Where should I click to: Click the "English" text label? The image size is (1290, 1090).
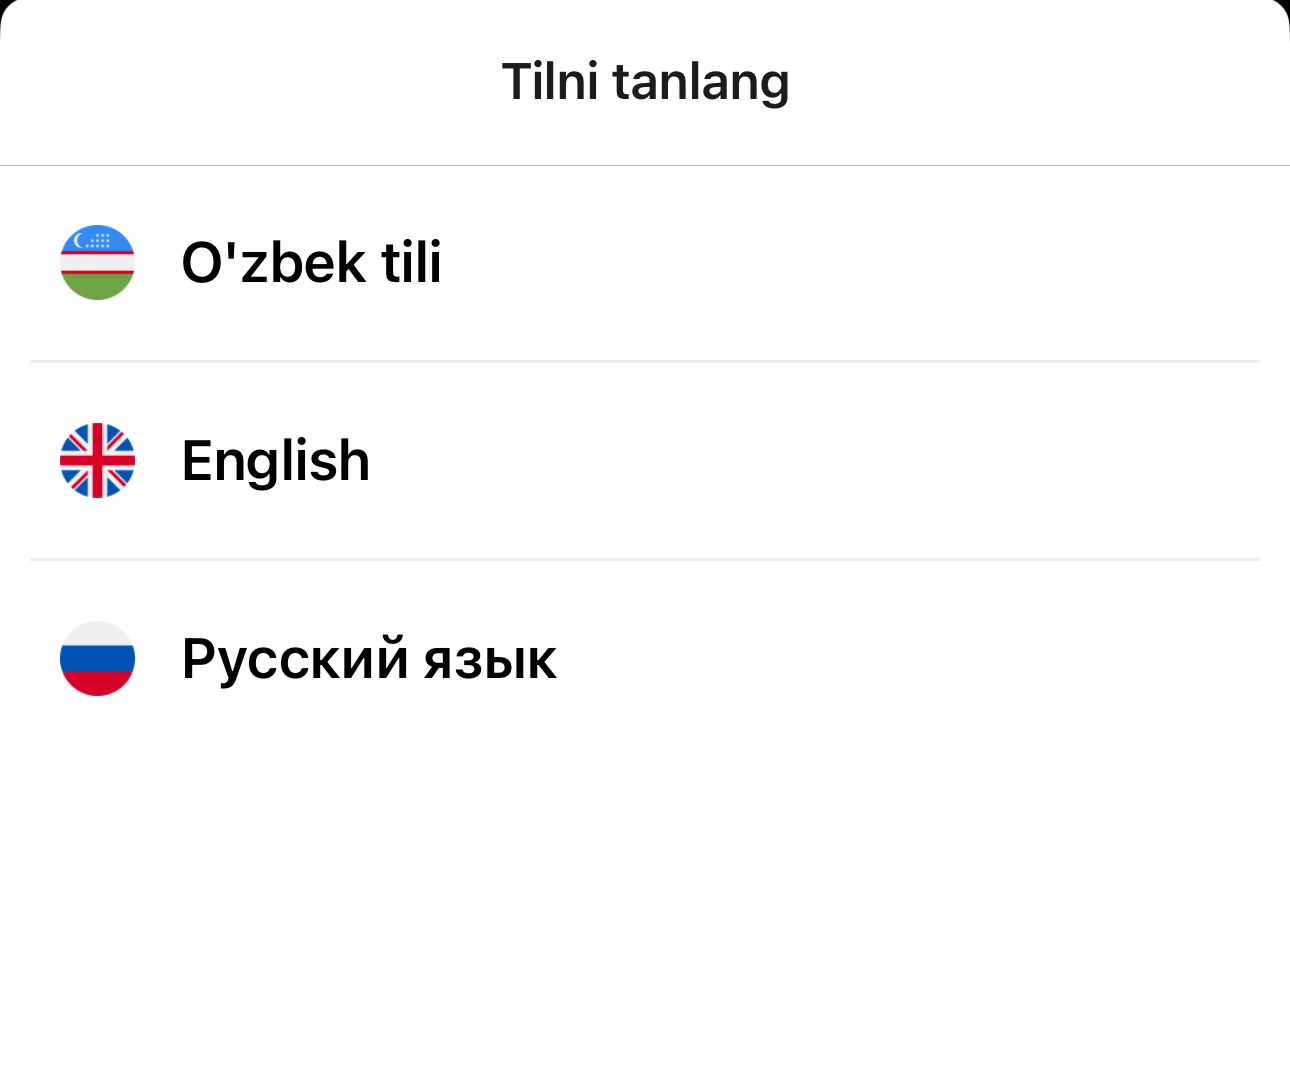click(x=276, y=461)
